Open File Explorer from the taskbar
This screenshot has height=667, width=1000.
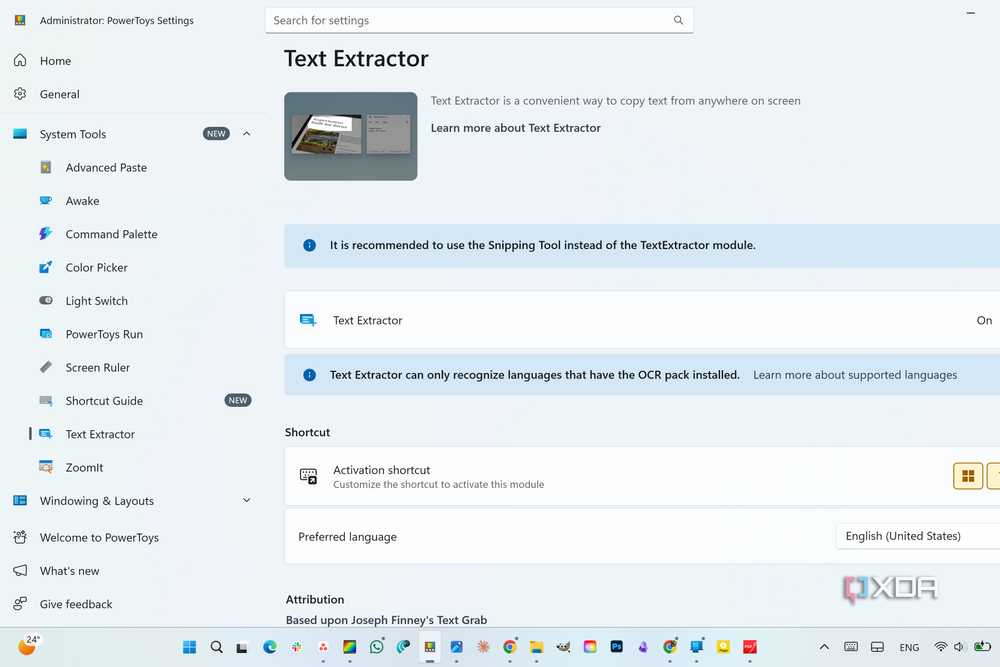tap(536, 647)
